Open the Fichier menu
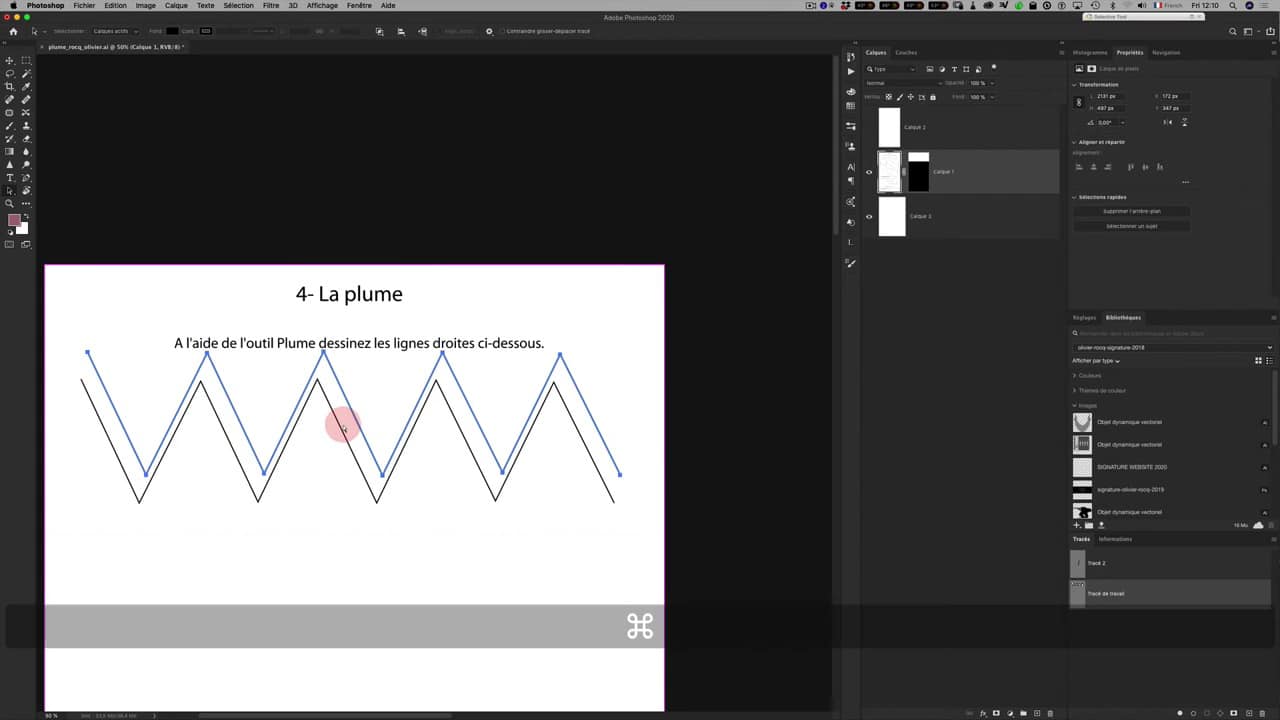The width and height of the screenshot is (1280, 720). coord(84,5)
